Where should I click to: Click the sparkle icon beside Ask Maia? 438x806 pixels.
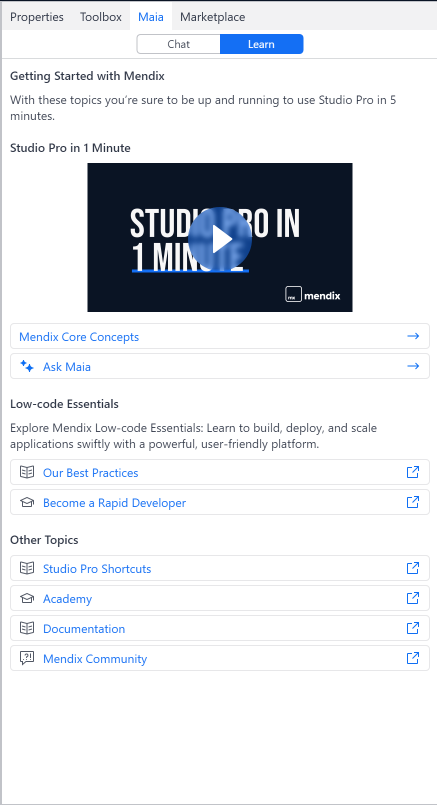tap(27, 367)
